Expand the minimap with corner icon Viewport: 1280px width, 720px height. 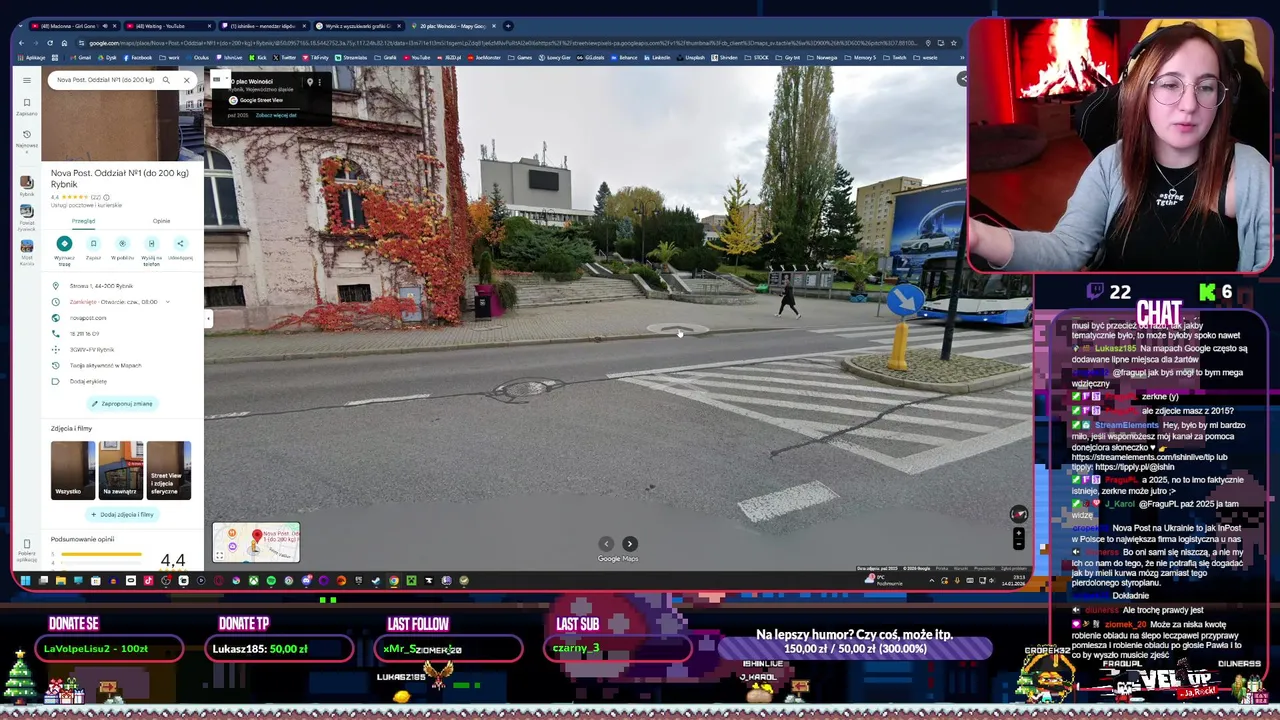220,556
